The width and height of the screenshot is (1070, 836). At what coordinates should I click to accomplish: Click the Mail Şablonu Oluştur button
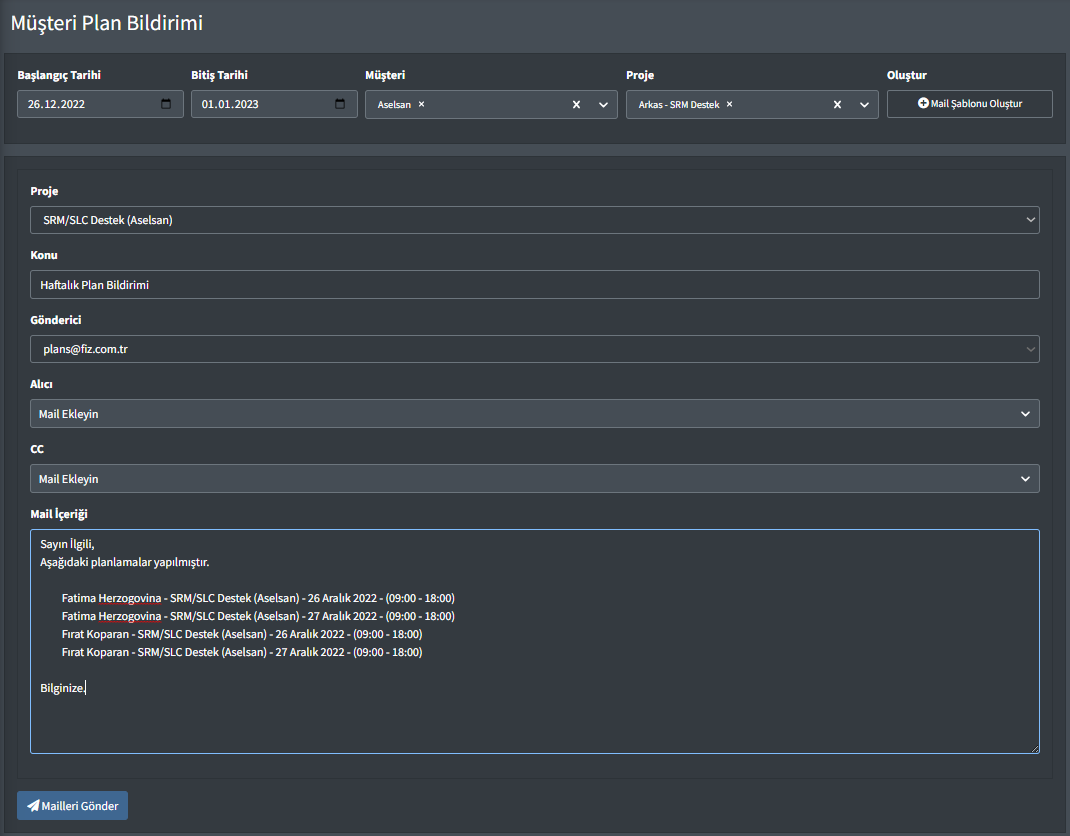tap(970, 104)
